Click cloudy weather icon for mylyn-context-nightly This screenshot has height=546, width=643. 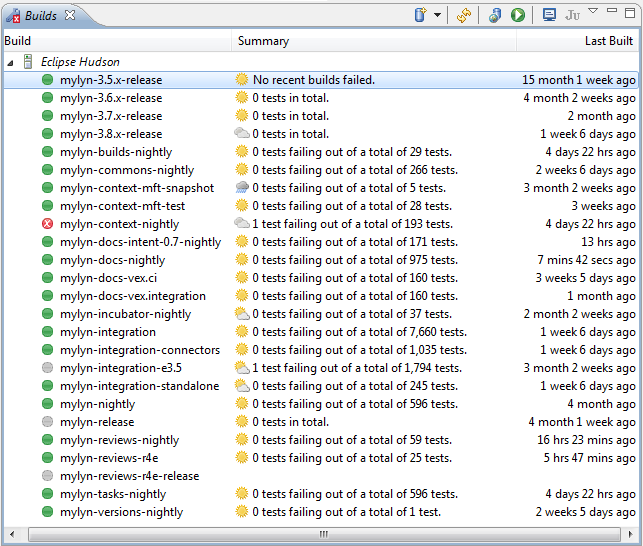242,223
